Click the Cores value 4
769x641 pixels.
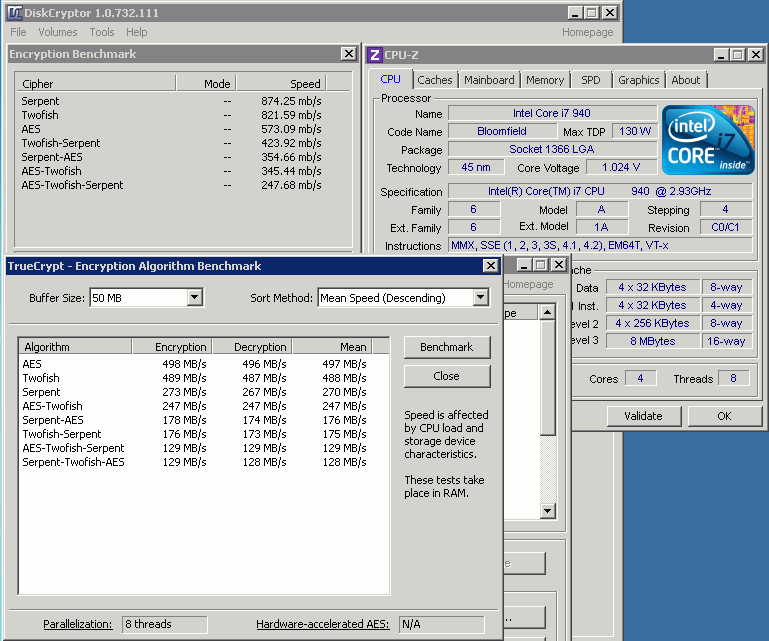pyautogui.click(x=641, y=378)
